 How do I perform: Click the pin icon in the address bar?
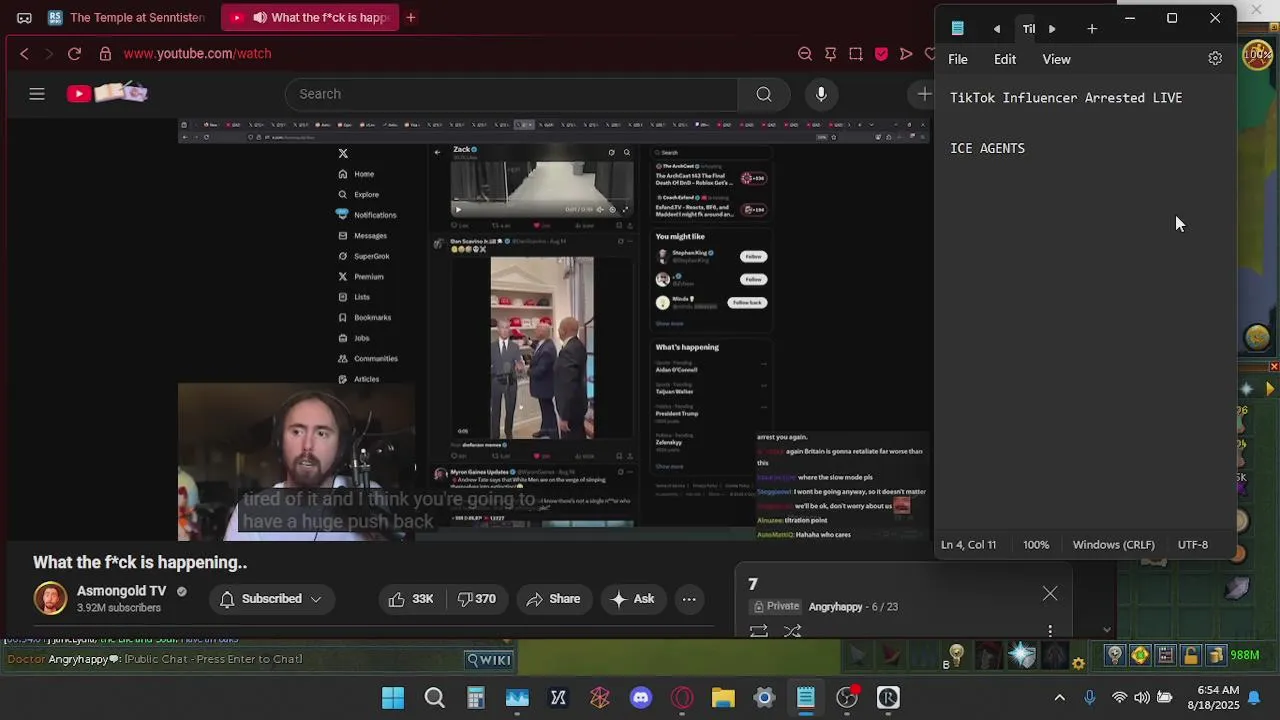tap(830, 54)
